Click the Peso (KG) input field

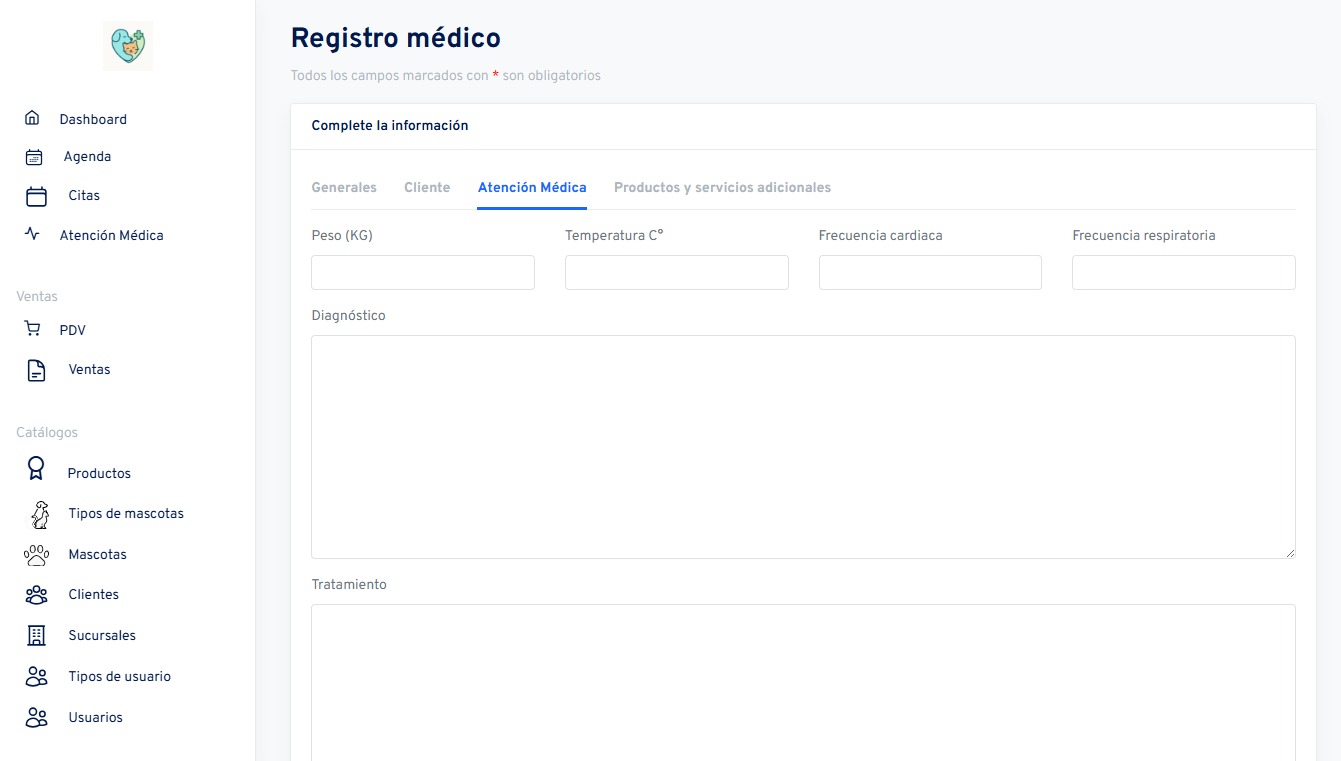[423, 273]
